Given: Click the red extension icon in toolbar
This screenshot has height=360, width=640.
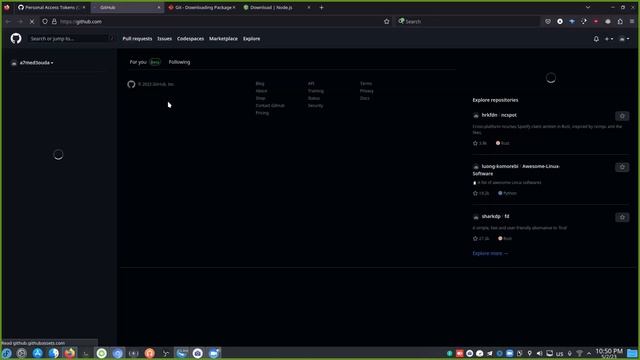Looking at the screenshot, I should (596, 22).
